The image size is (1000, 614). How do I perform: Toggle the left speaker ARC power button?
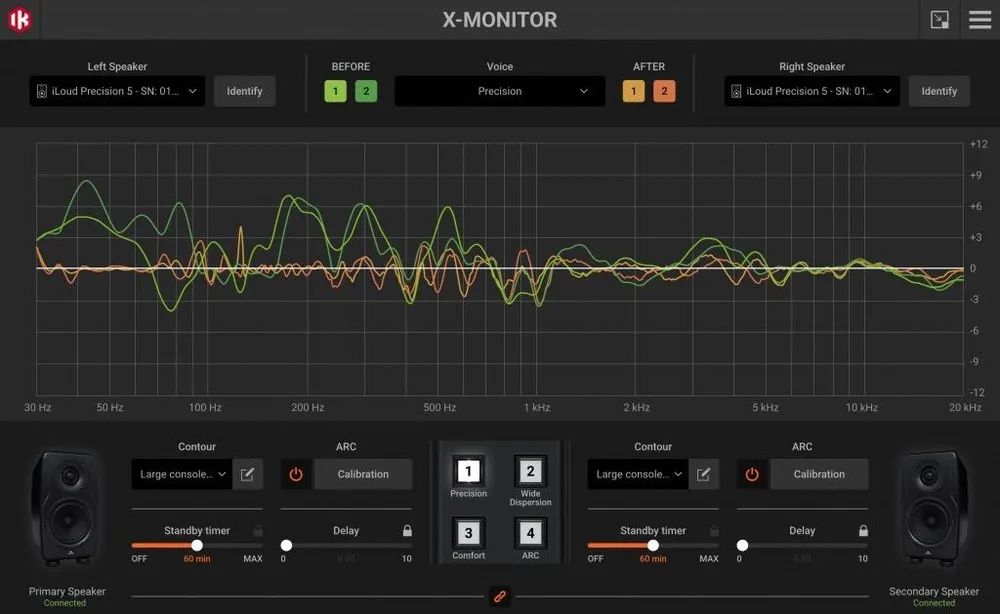[296, 474]
